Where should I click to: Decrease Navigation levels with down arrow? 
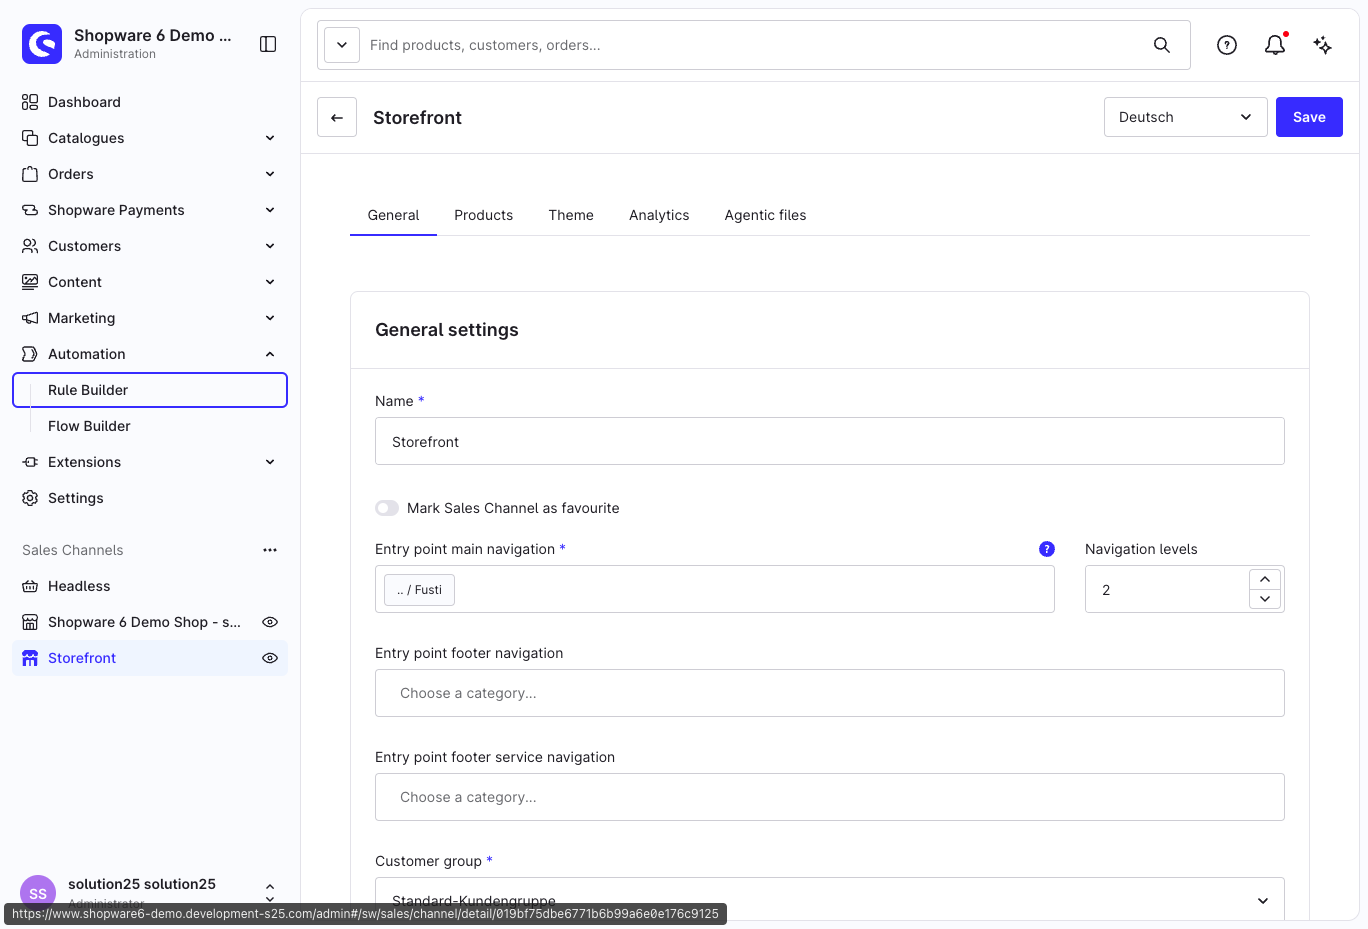(x=1265, y=599)
